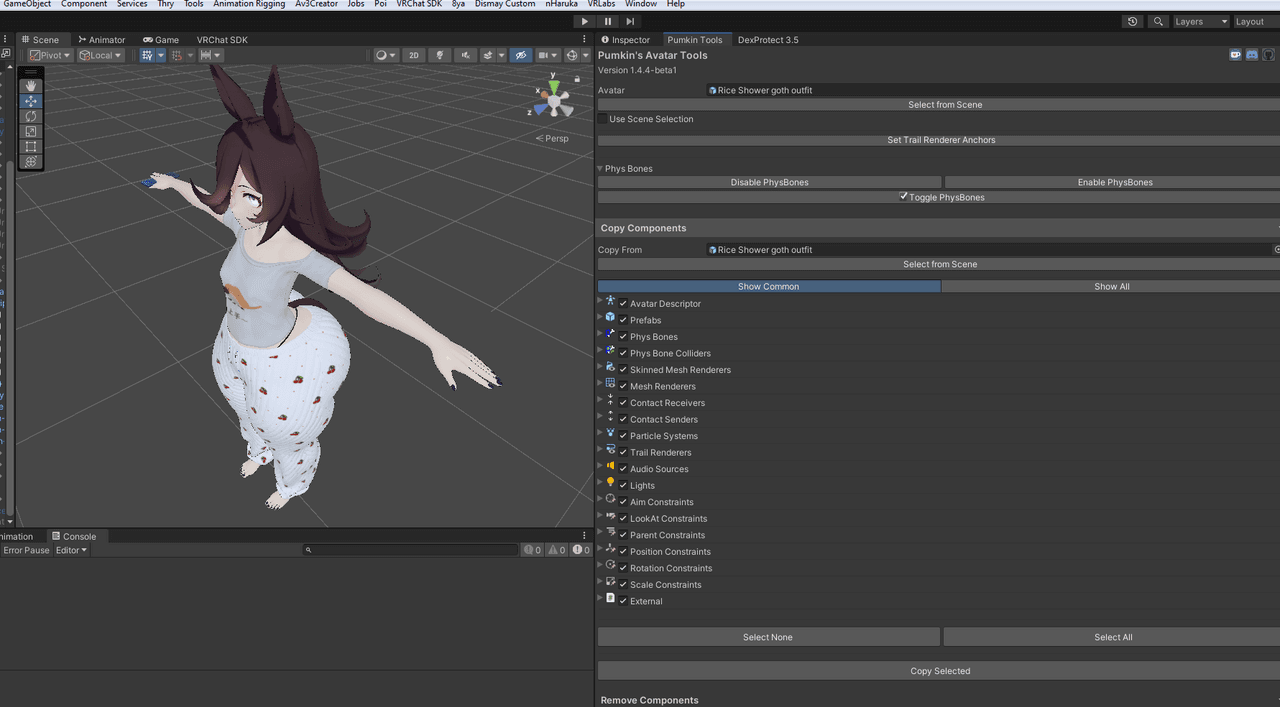
Task: Uncheck Phys Bone Colliders component
Action: (623, 353)
